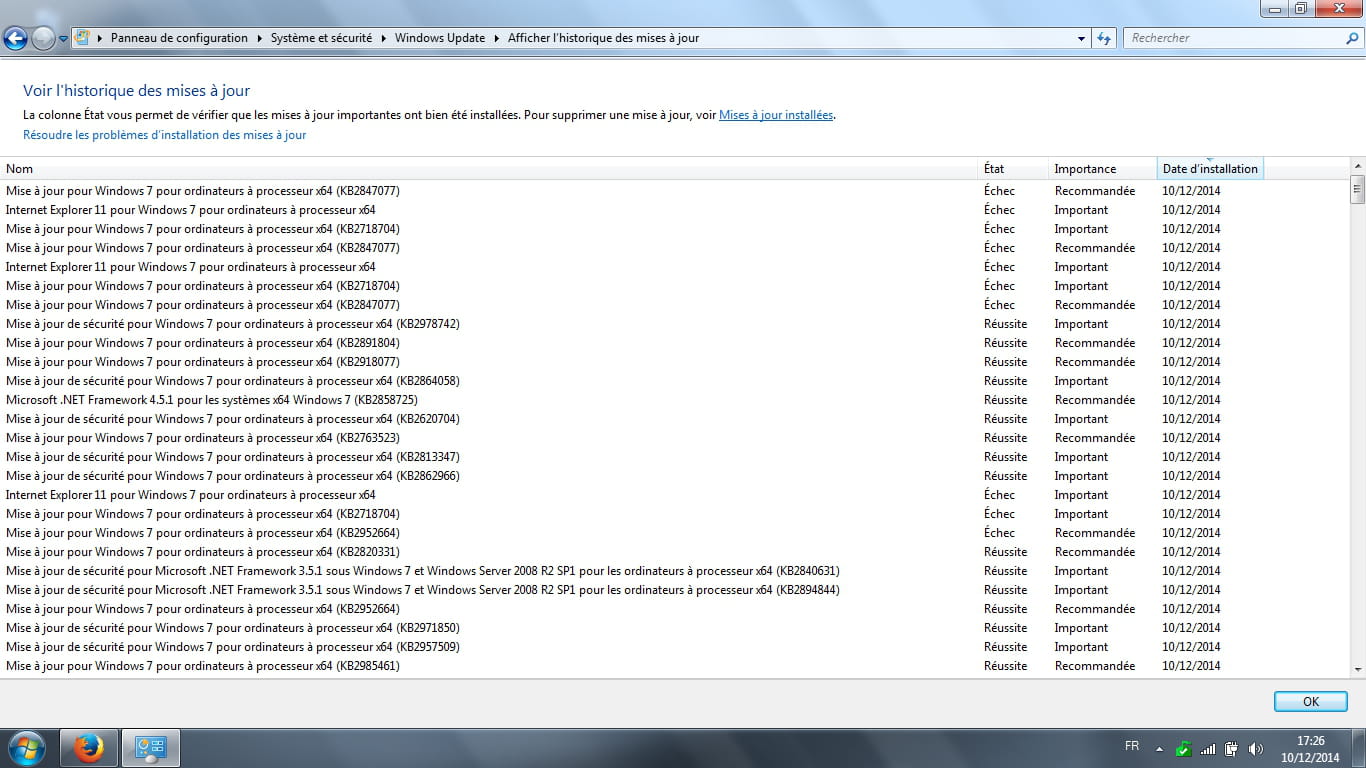Select the row for update KB2813347
Screen dimensions: 1366x768
pyautogui.click(x=674, y=457)
